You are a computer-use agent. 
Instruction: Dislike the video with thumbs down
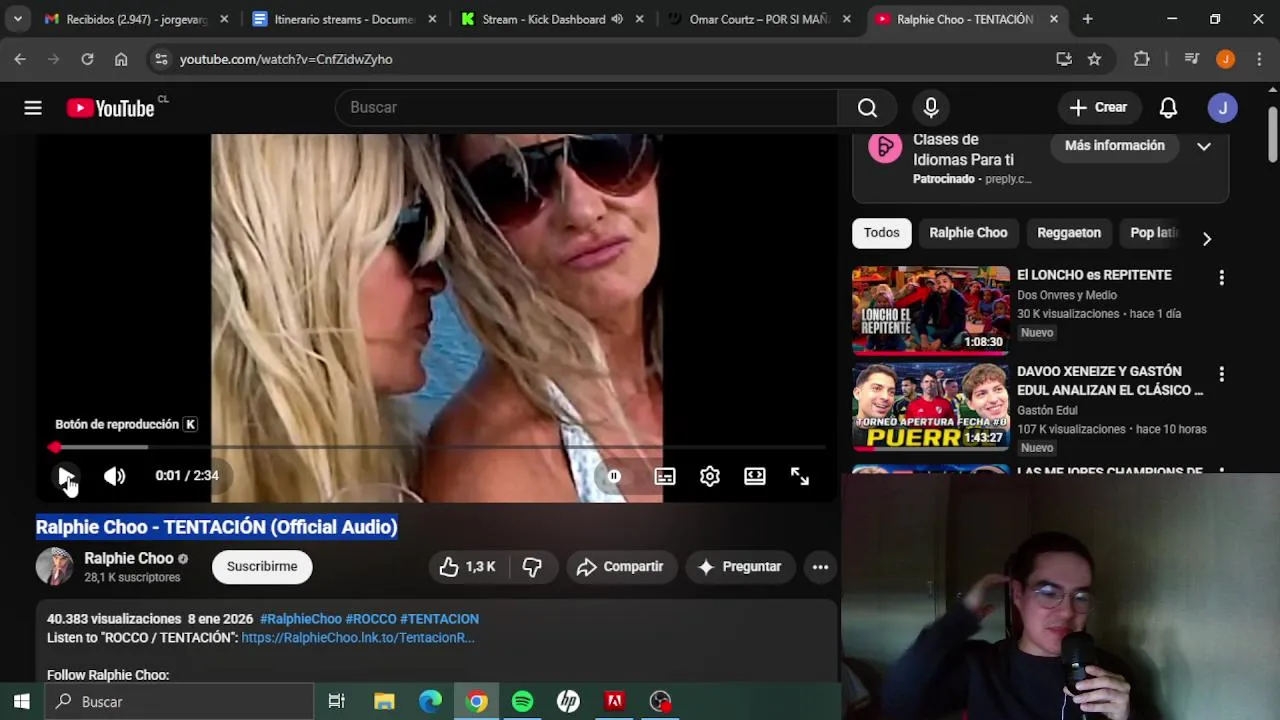pyautogui.click(x=532, y=567)
